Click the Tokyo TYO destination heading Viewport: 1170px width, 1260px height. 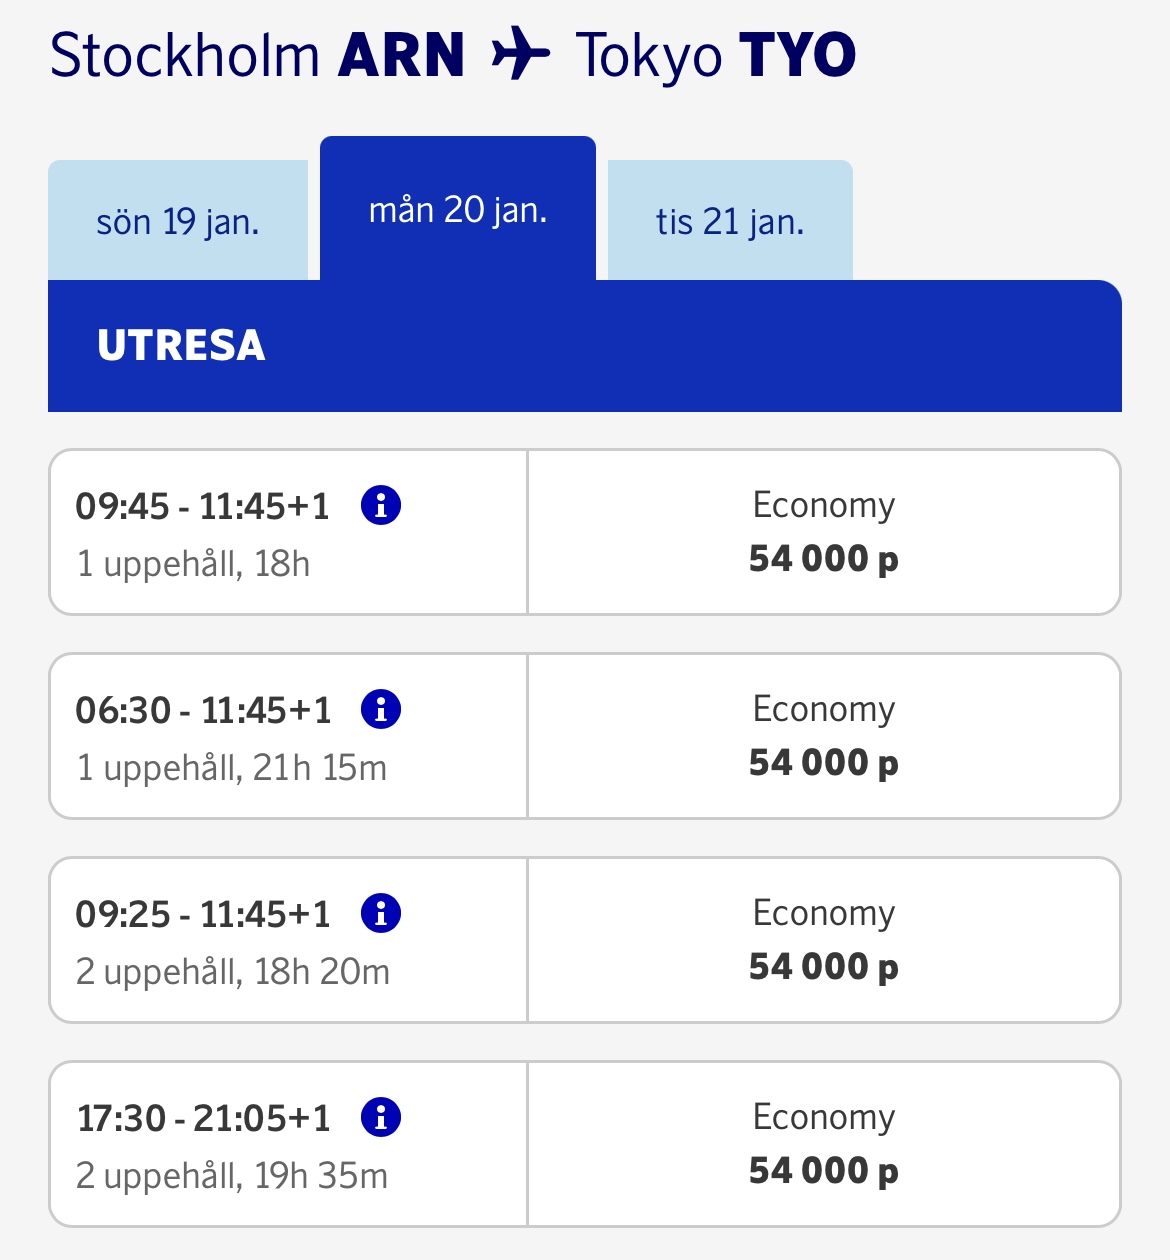coord(715,55)
